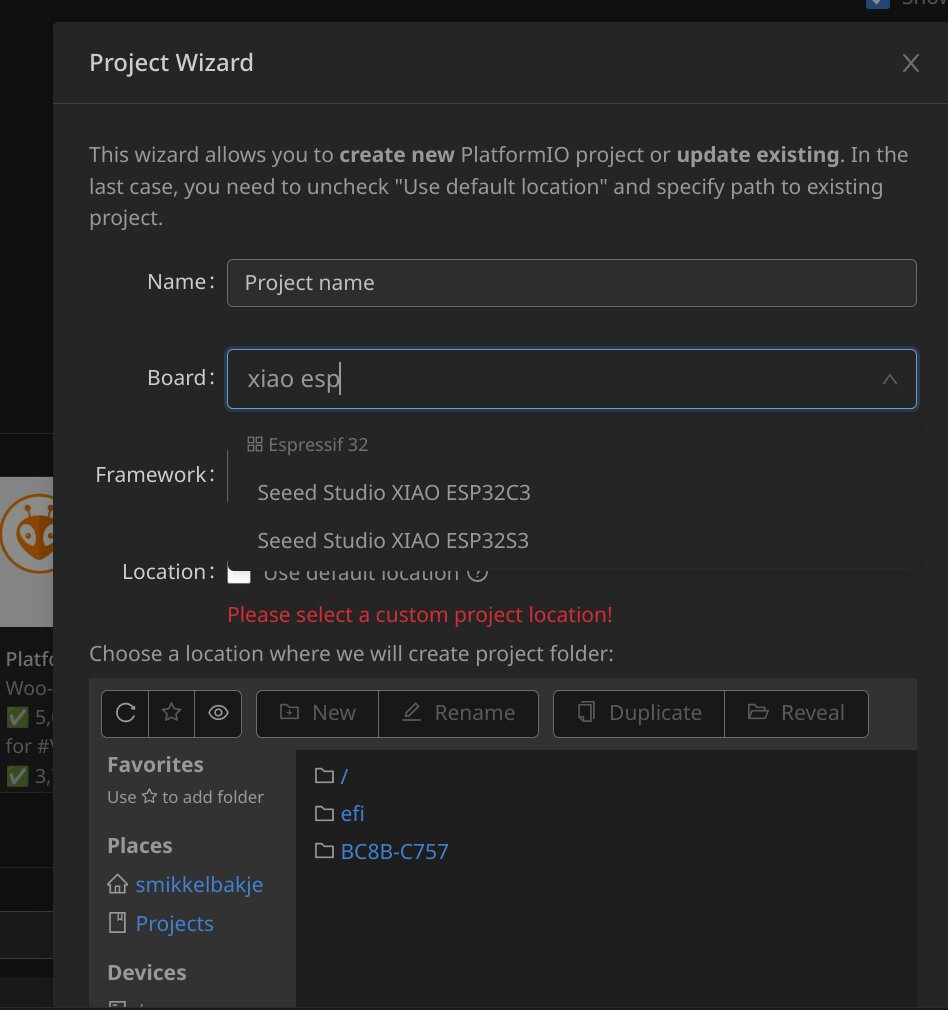Go to smikkelbakje home folder
This screenshot has width=948, height=1010.
(x=199, y=884)
